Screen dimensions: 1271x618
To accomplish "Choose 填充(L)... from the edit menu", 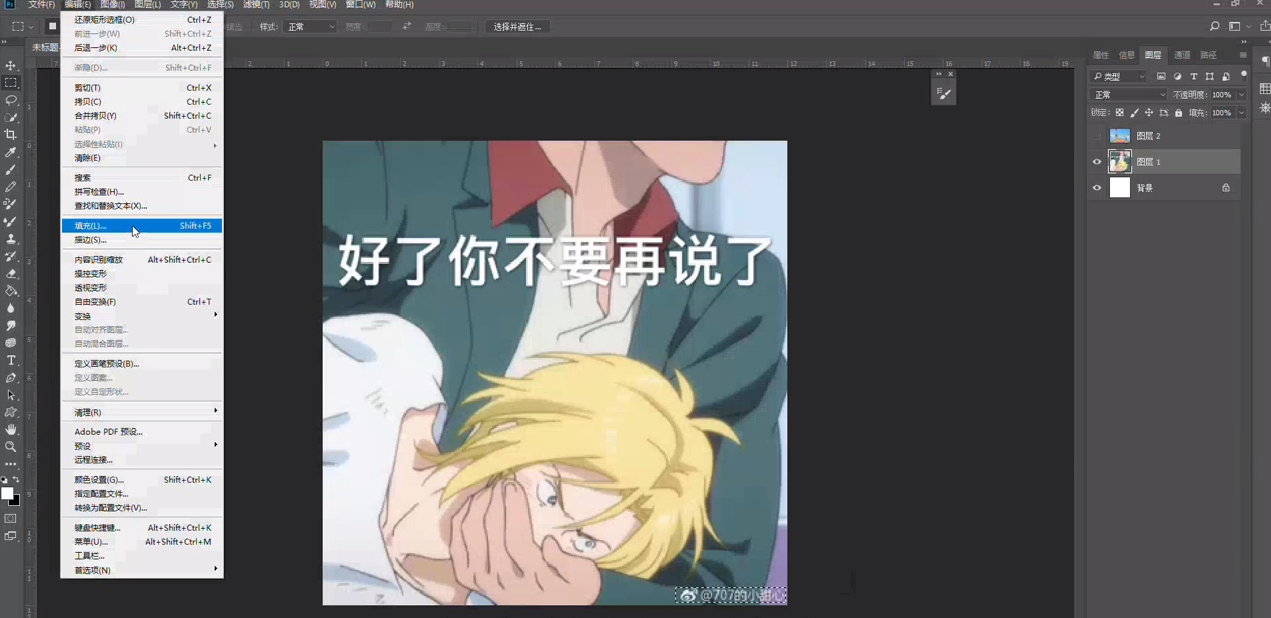I will pos(142,226).
